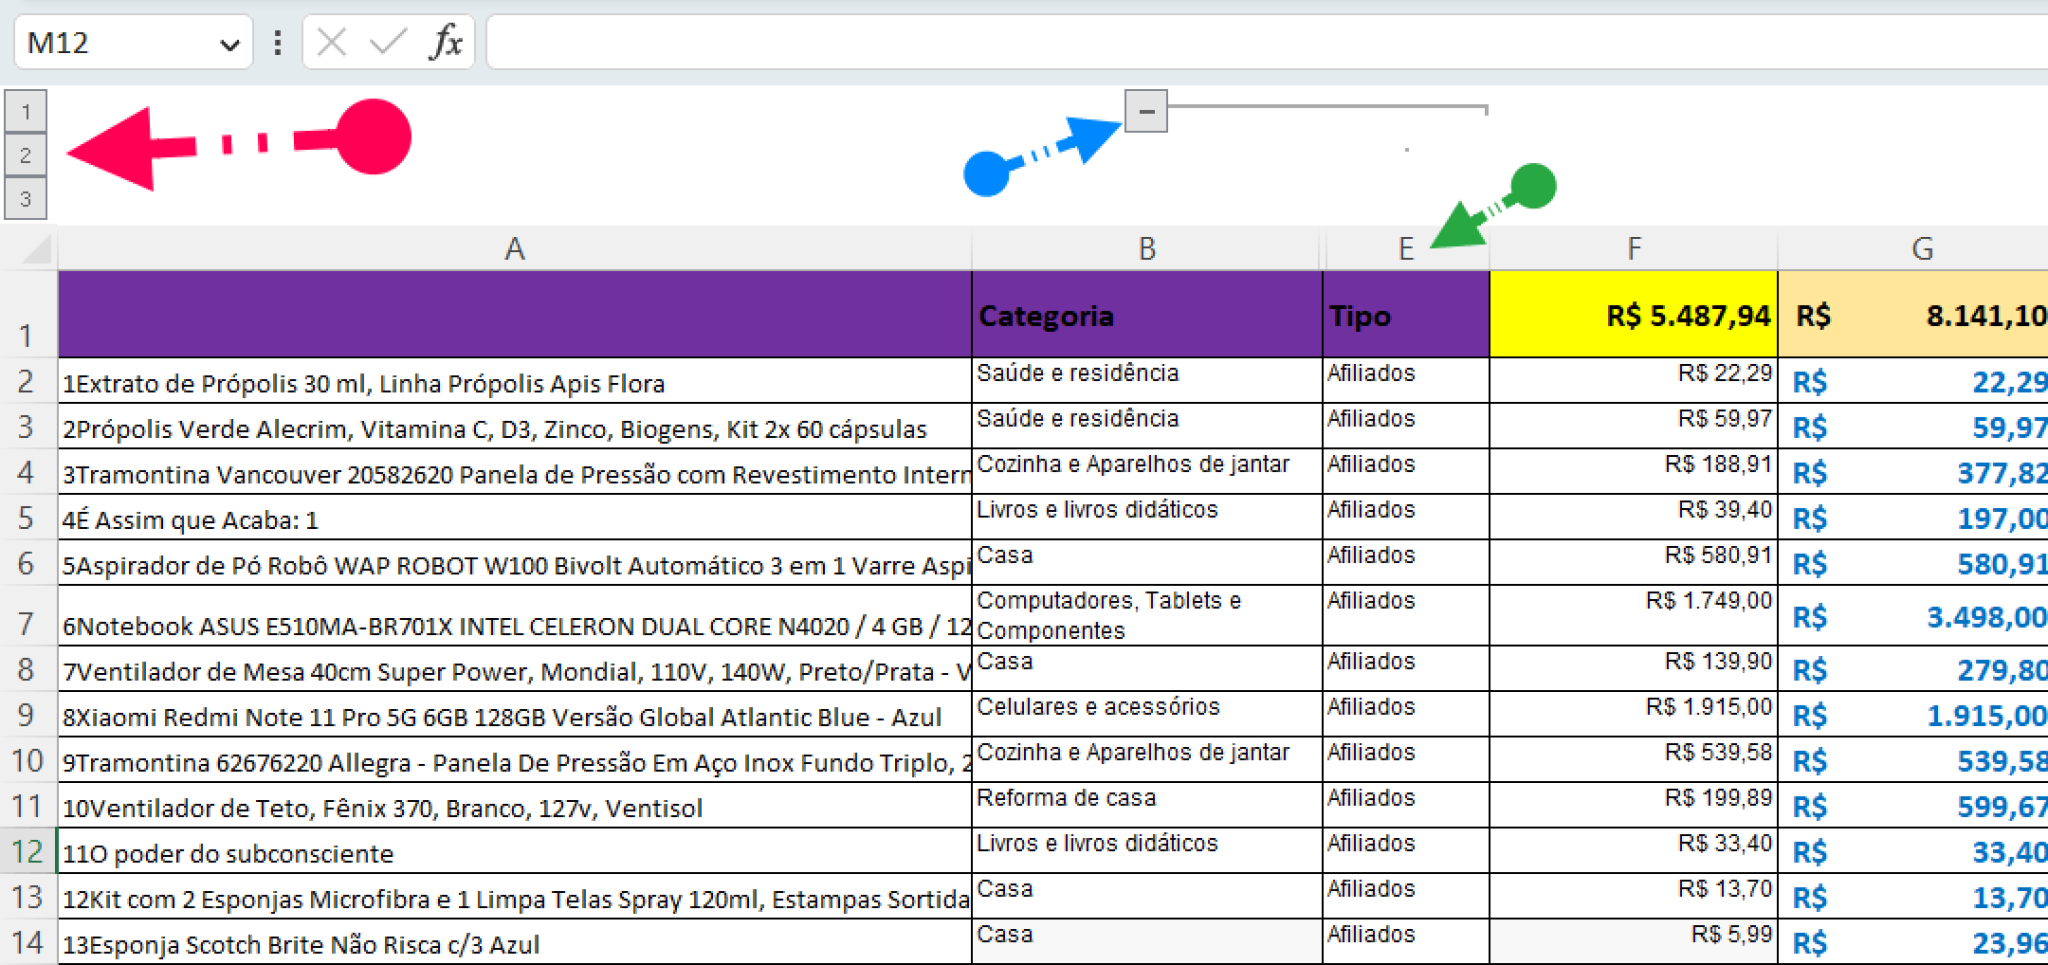Click outline level 2 button

(x=25, y=154)
